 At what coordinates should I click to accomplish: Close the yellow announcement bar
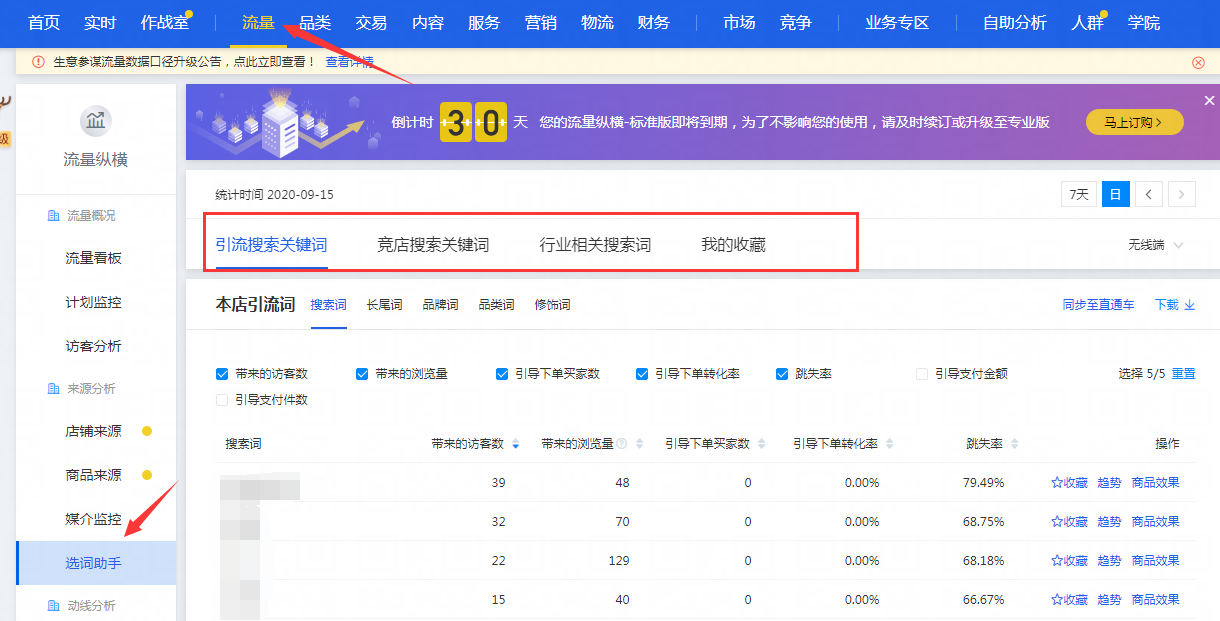(1198, 62)
